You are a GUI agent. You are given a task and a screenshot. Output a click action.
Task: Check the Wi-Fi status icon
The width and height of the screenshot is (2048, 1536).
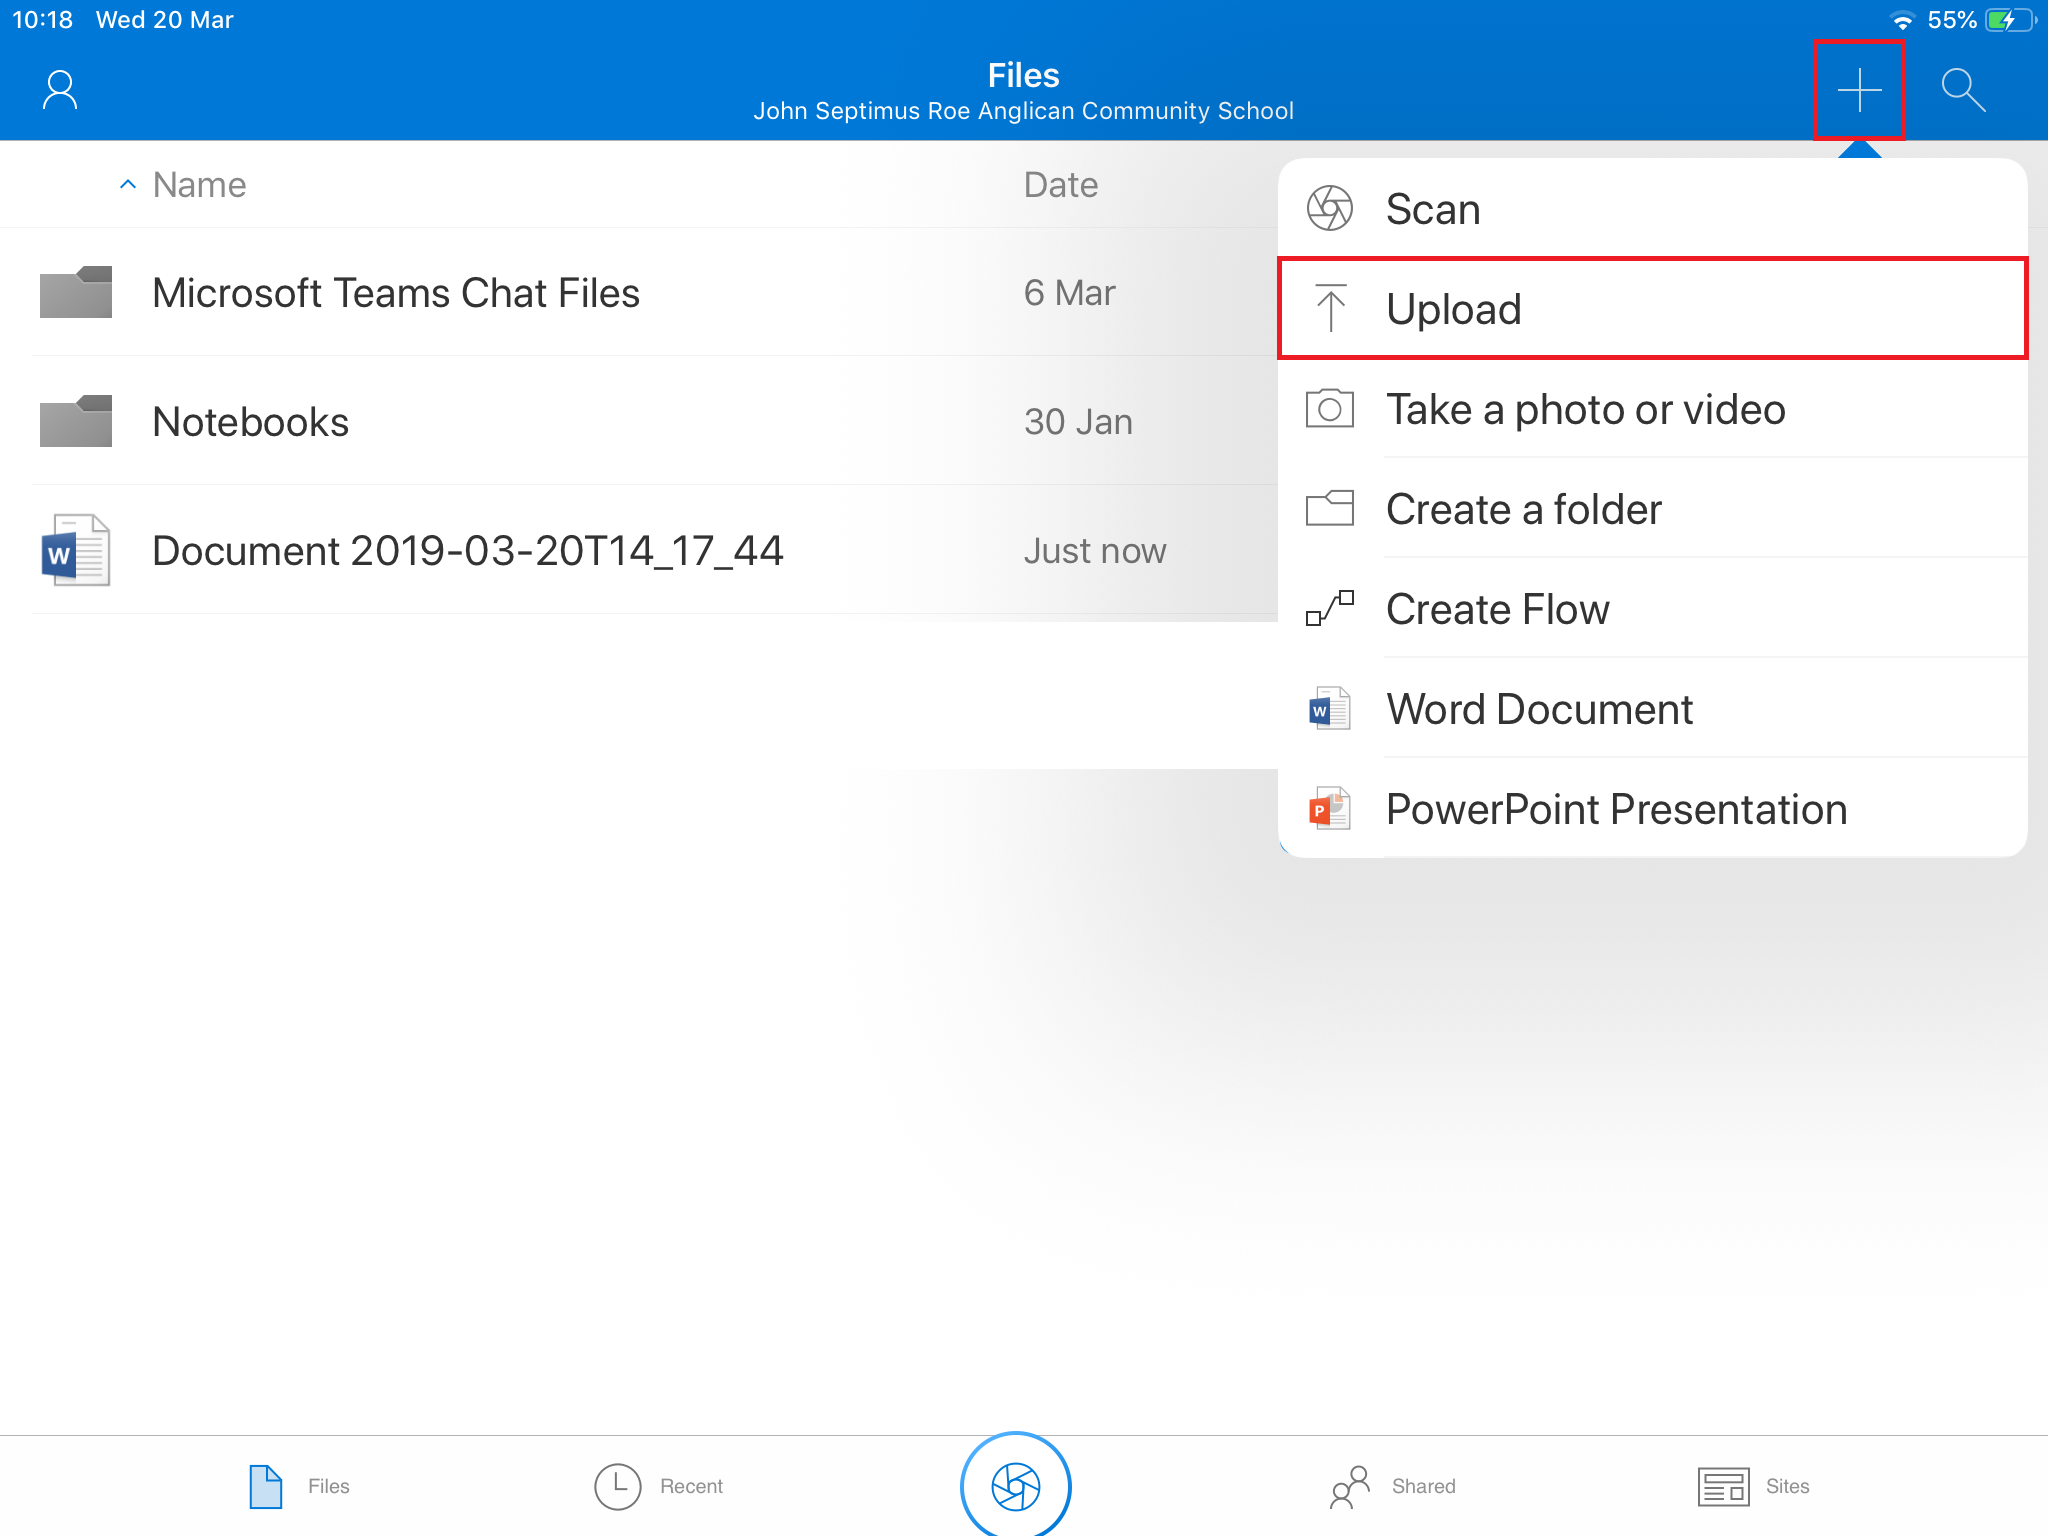tap(1902, 20)
